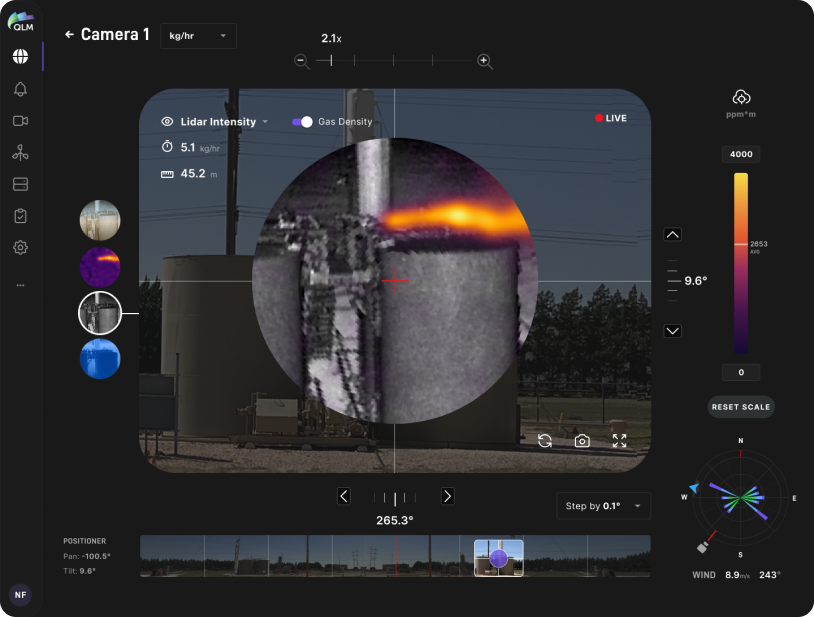Select the camera icon in sidebar
Image resolution: width=814 pixels, height=617 pixels.
coord(20,121)
